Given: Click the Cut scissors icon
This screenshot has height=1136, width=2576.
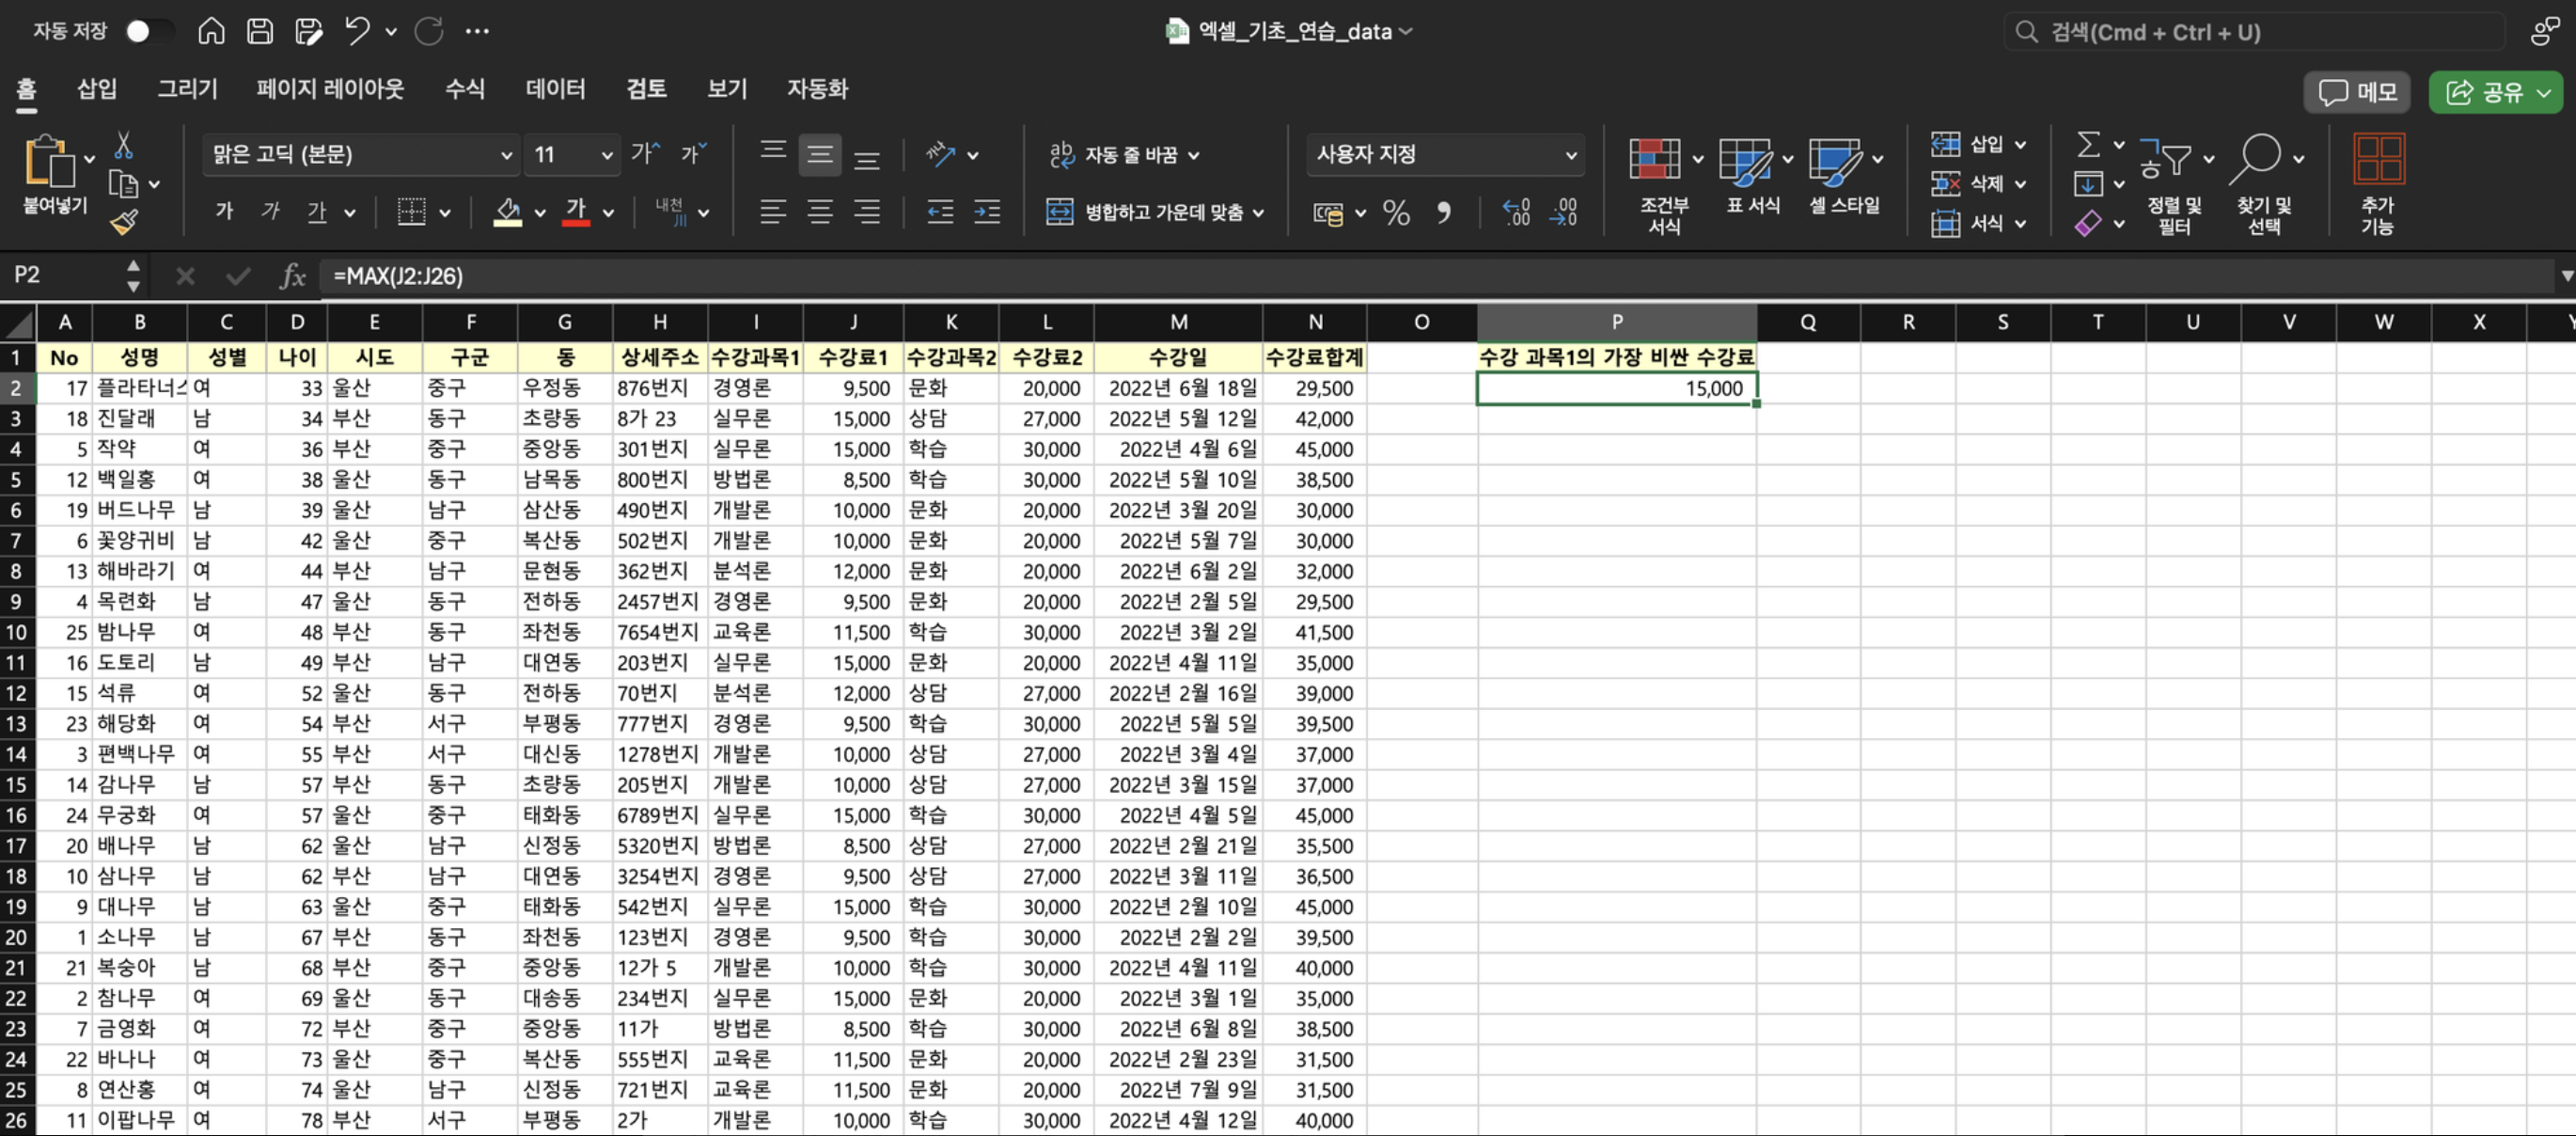Looking at the screenshot, I should click(x=124, y=146).
